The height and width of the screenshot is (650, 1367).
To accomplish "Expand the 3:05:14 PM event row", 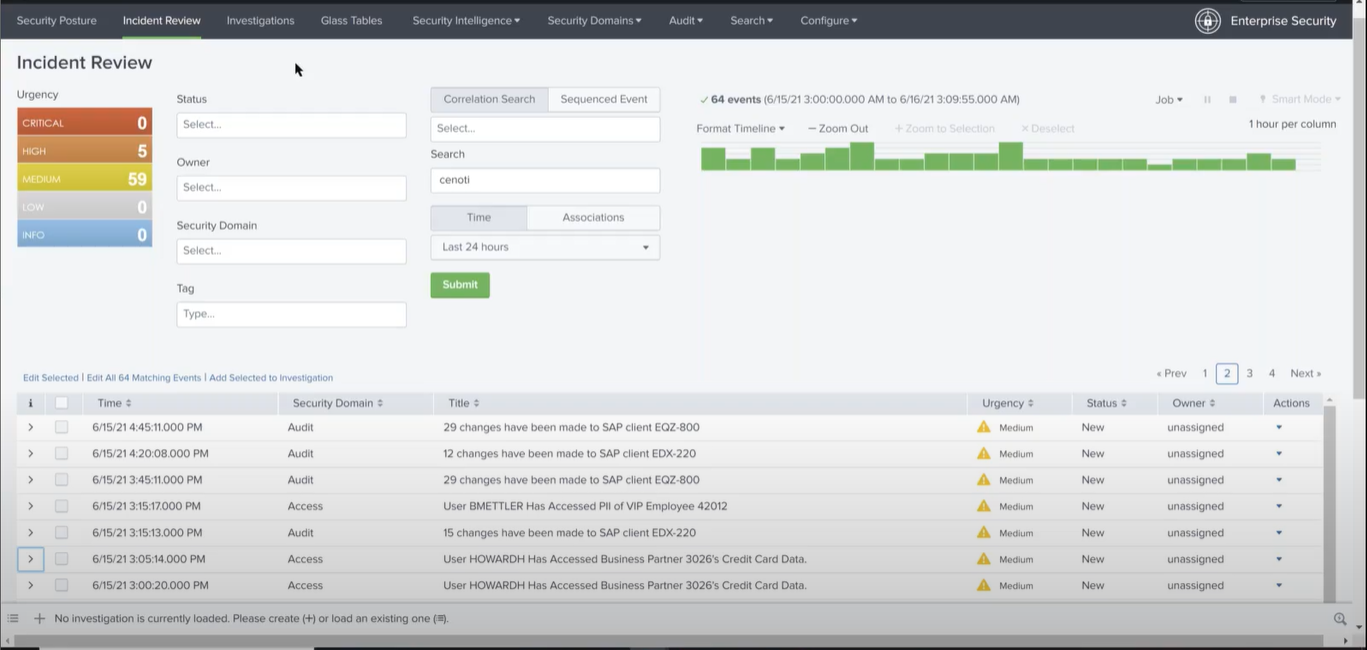I will coord(30,559).
